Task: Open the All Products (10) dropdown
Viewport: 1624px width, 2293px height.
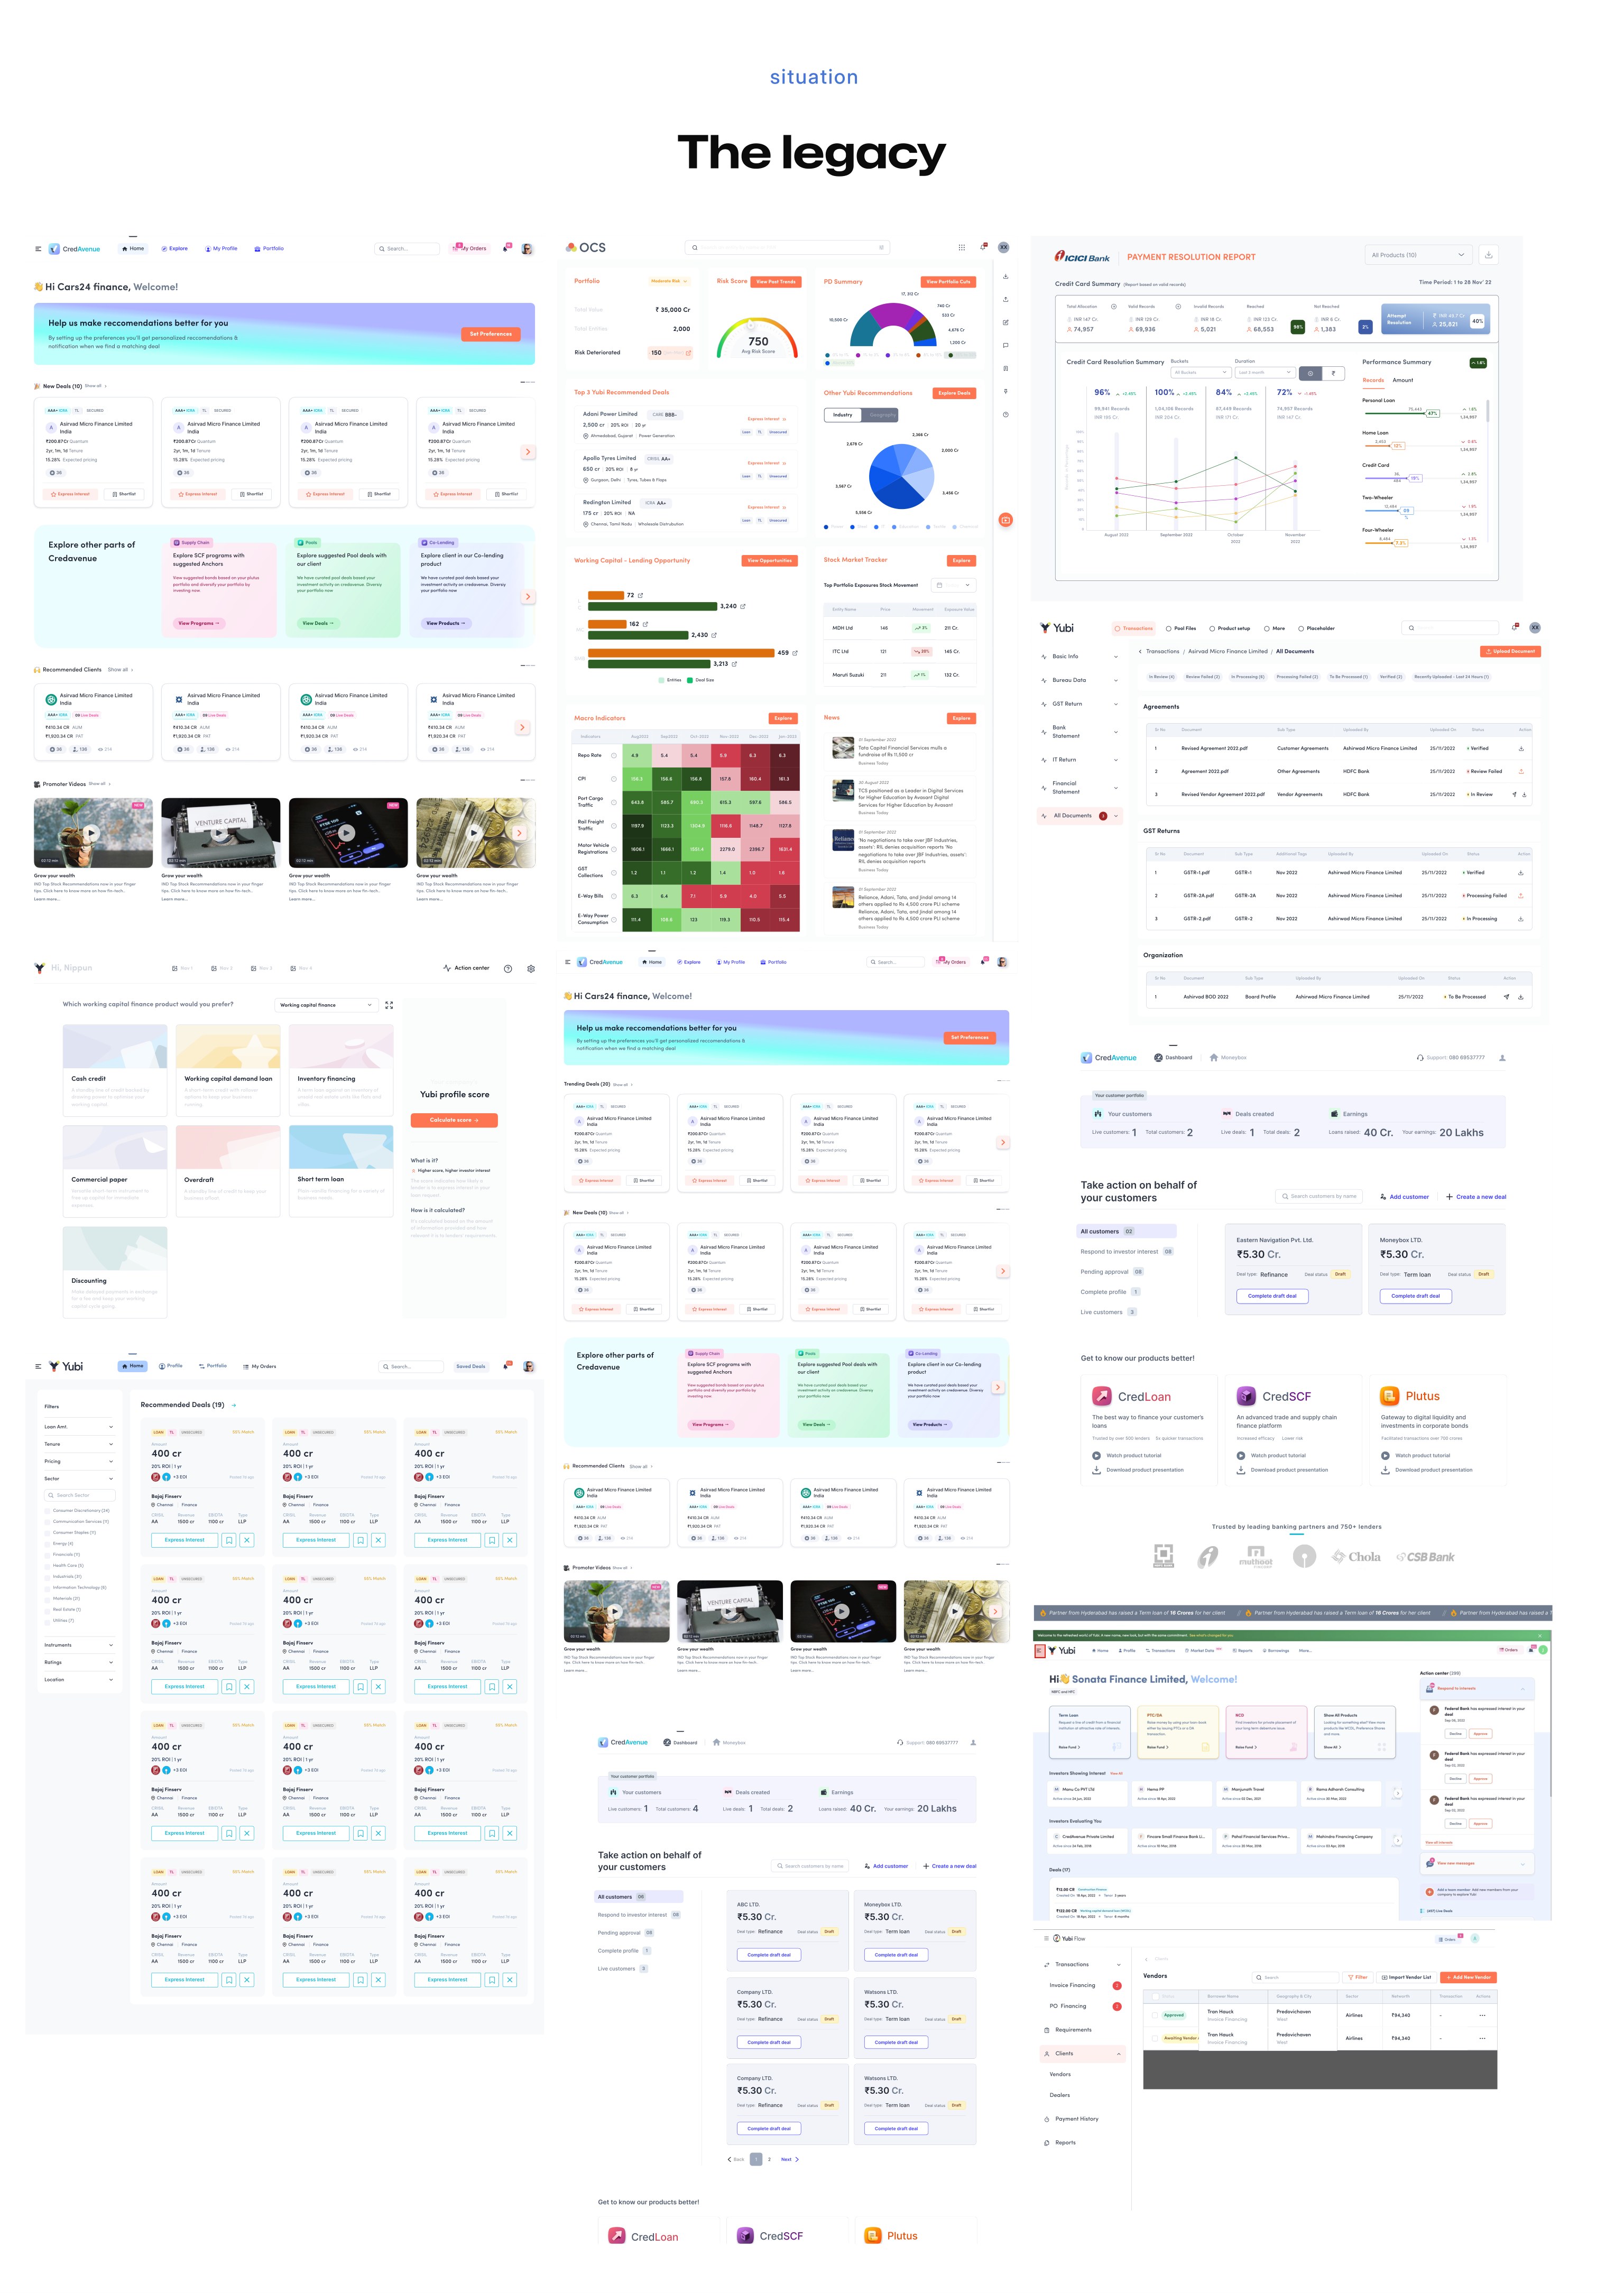Action: [1419, 255]
